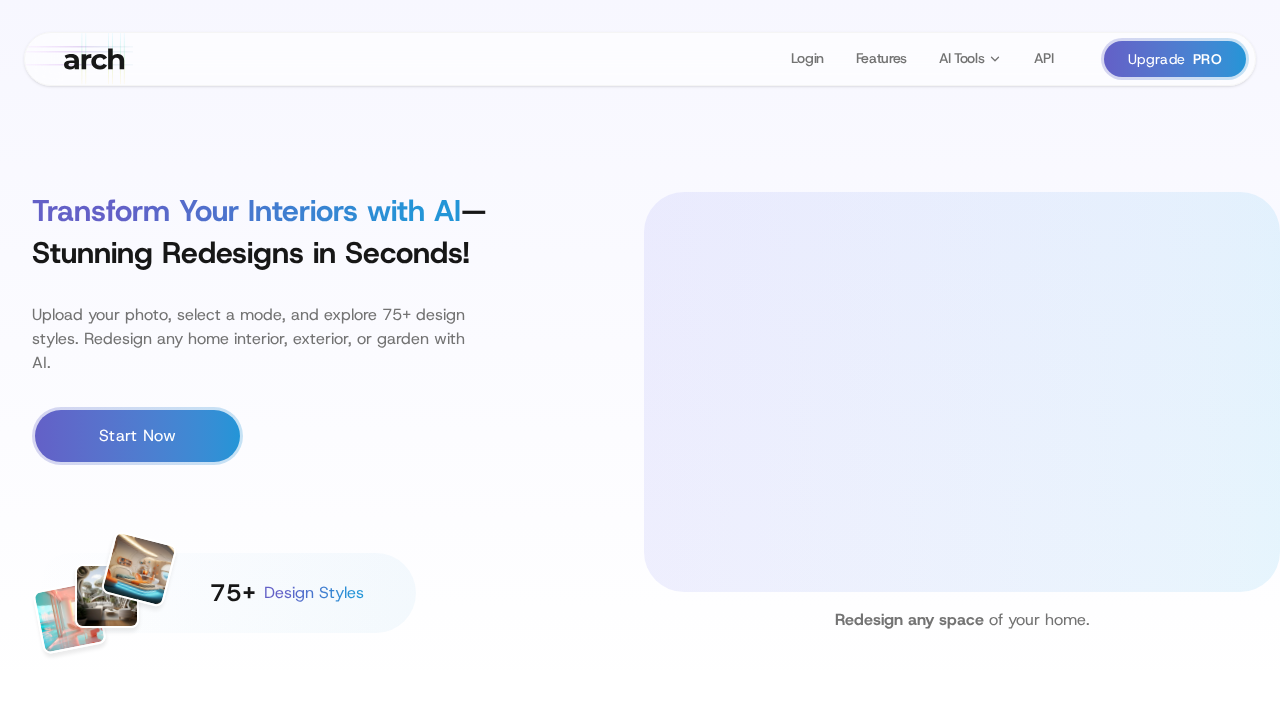Click the large blue preview panel
Screen dimensions: 1280x720
961,392
